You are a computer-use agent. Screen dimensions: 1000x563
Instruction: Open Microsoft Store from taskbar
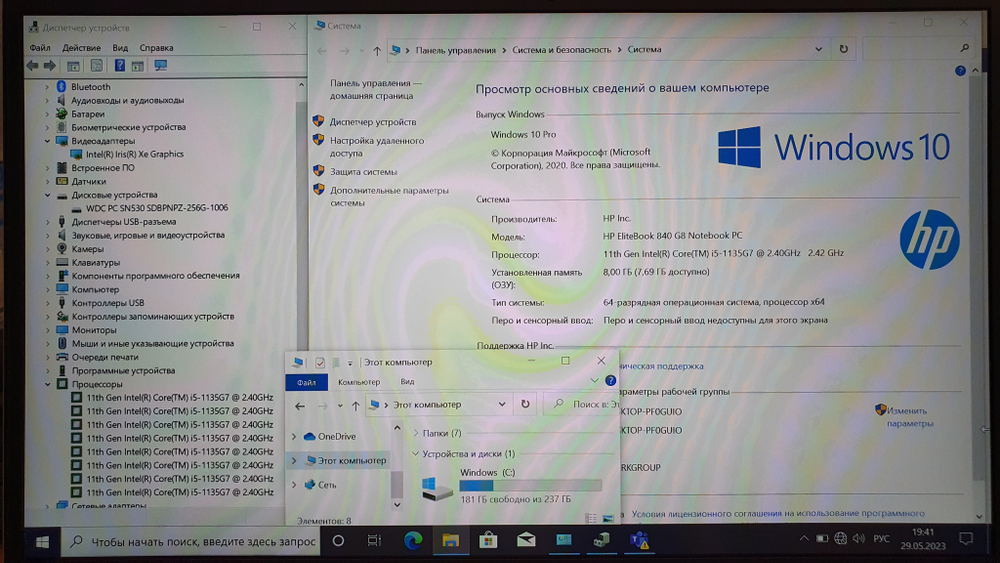[x=488, y=541]
